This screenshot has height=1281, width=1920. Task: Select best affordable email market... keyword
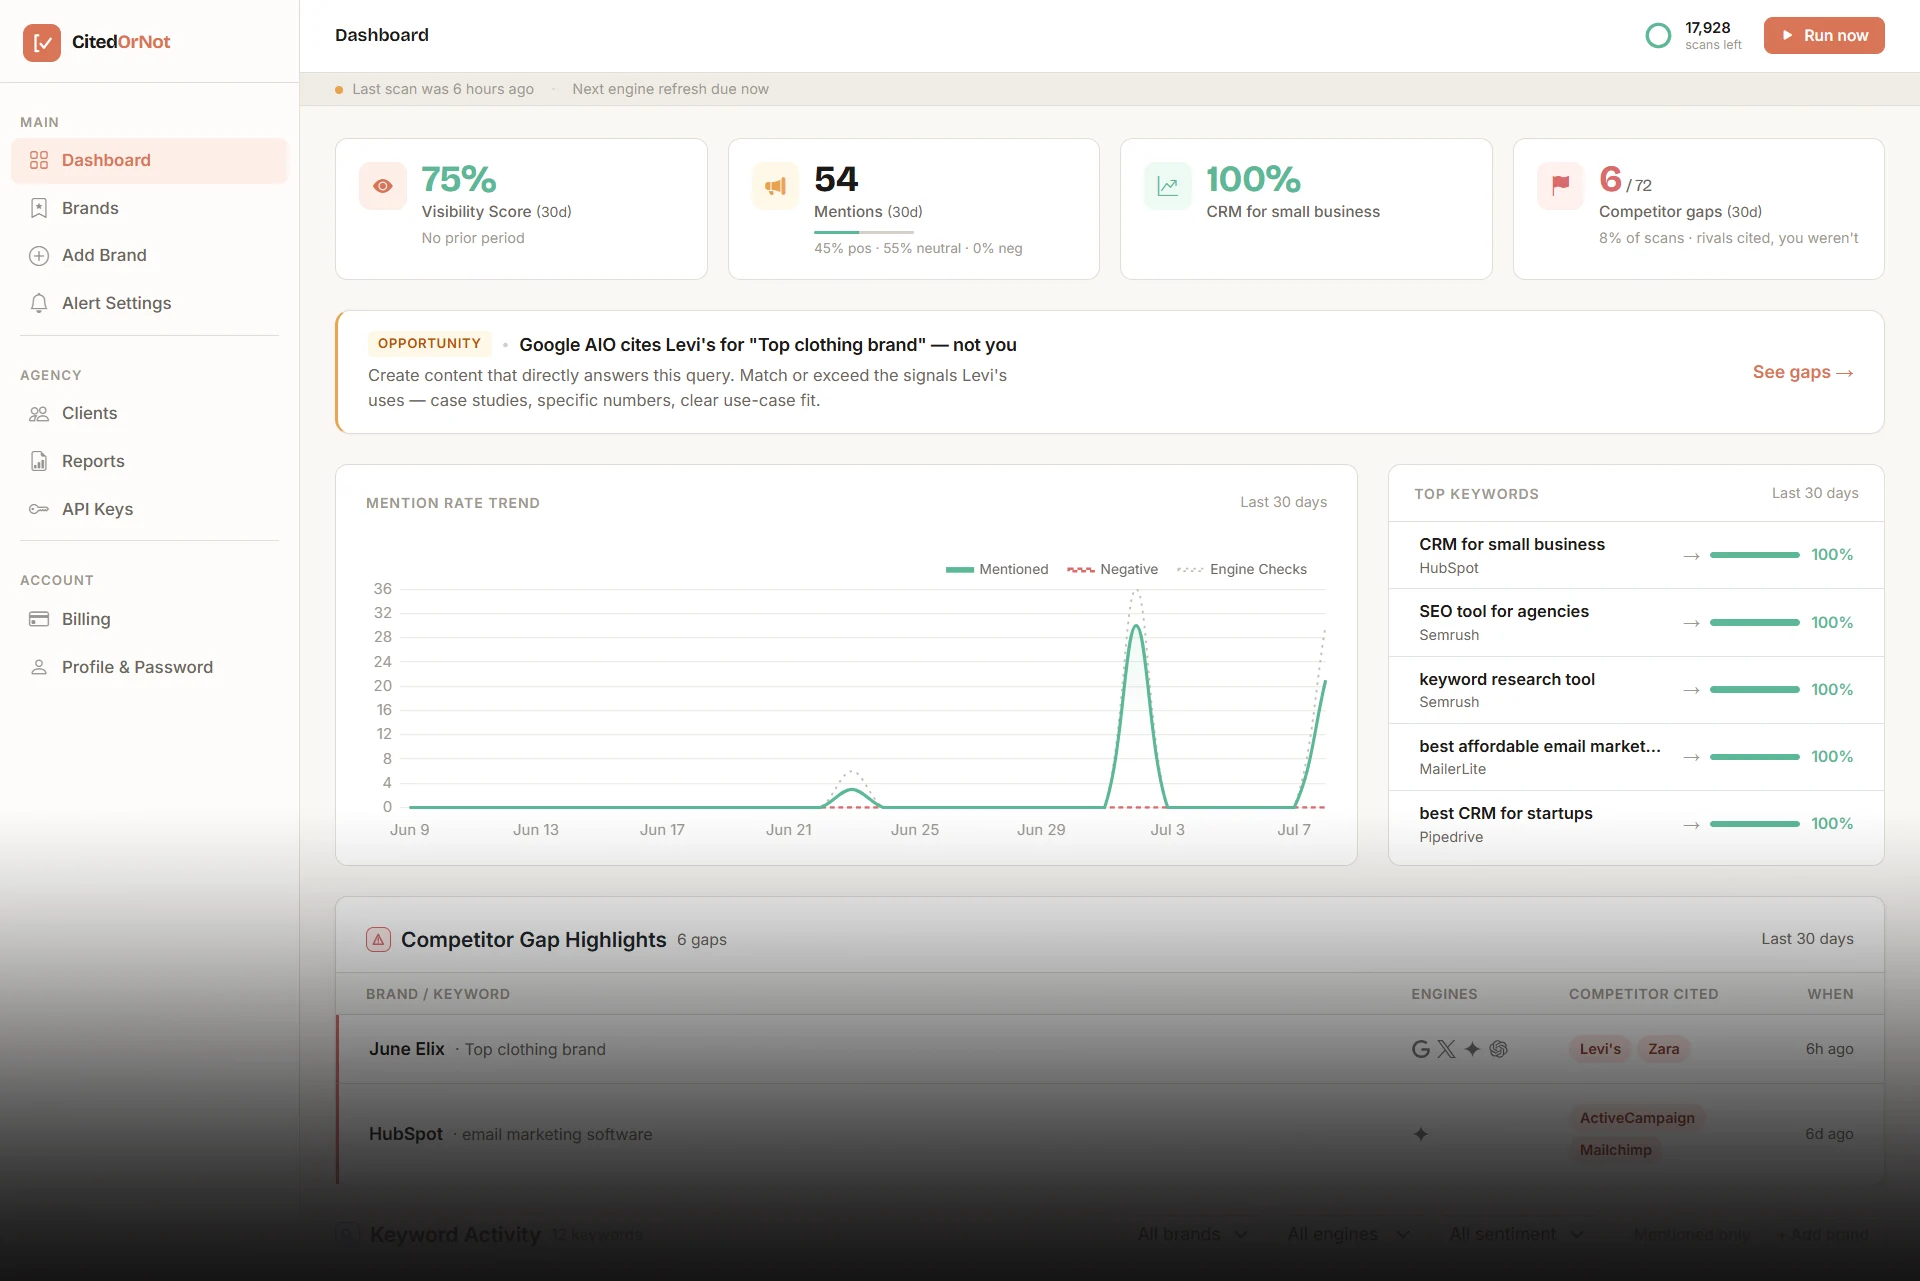click(1636, 757)
